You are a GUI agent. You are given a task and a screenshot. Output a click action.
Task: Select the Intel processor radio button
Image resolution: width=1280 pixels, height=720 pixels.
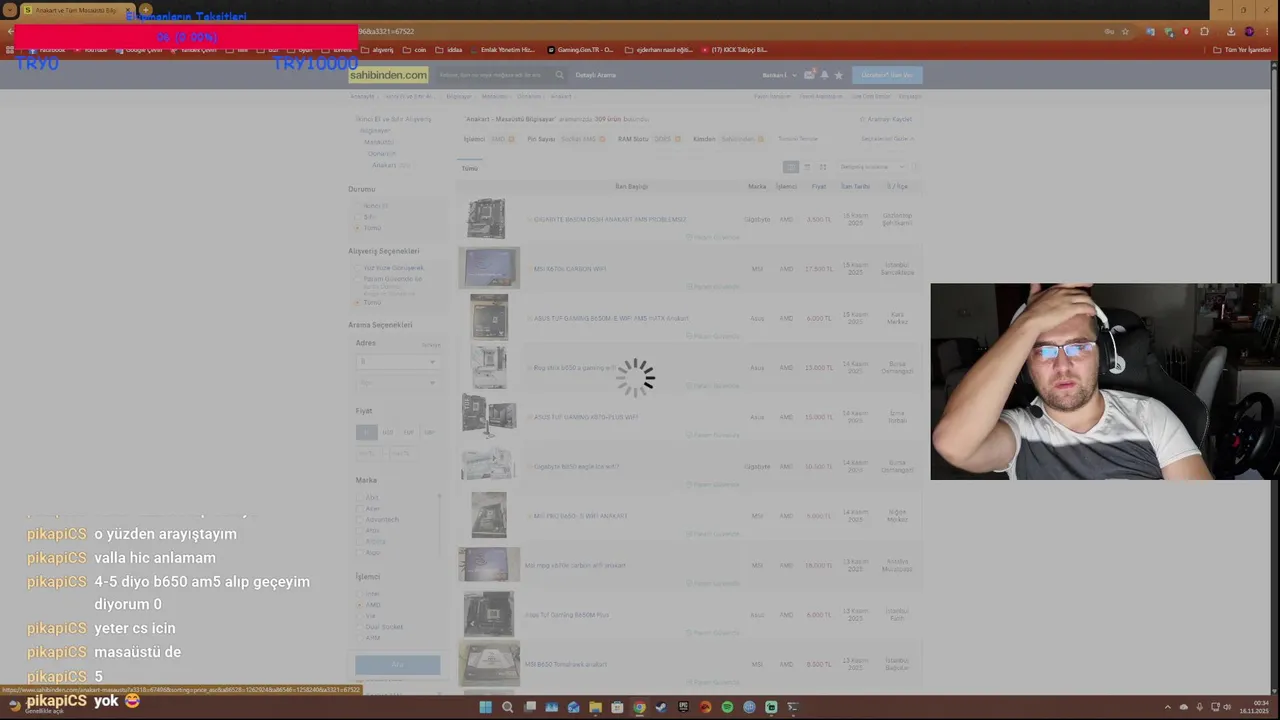coord(360,594)
